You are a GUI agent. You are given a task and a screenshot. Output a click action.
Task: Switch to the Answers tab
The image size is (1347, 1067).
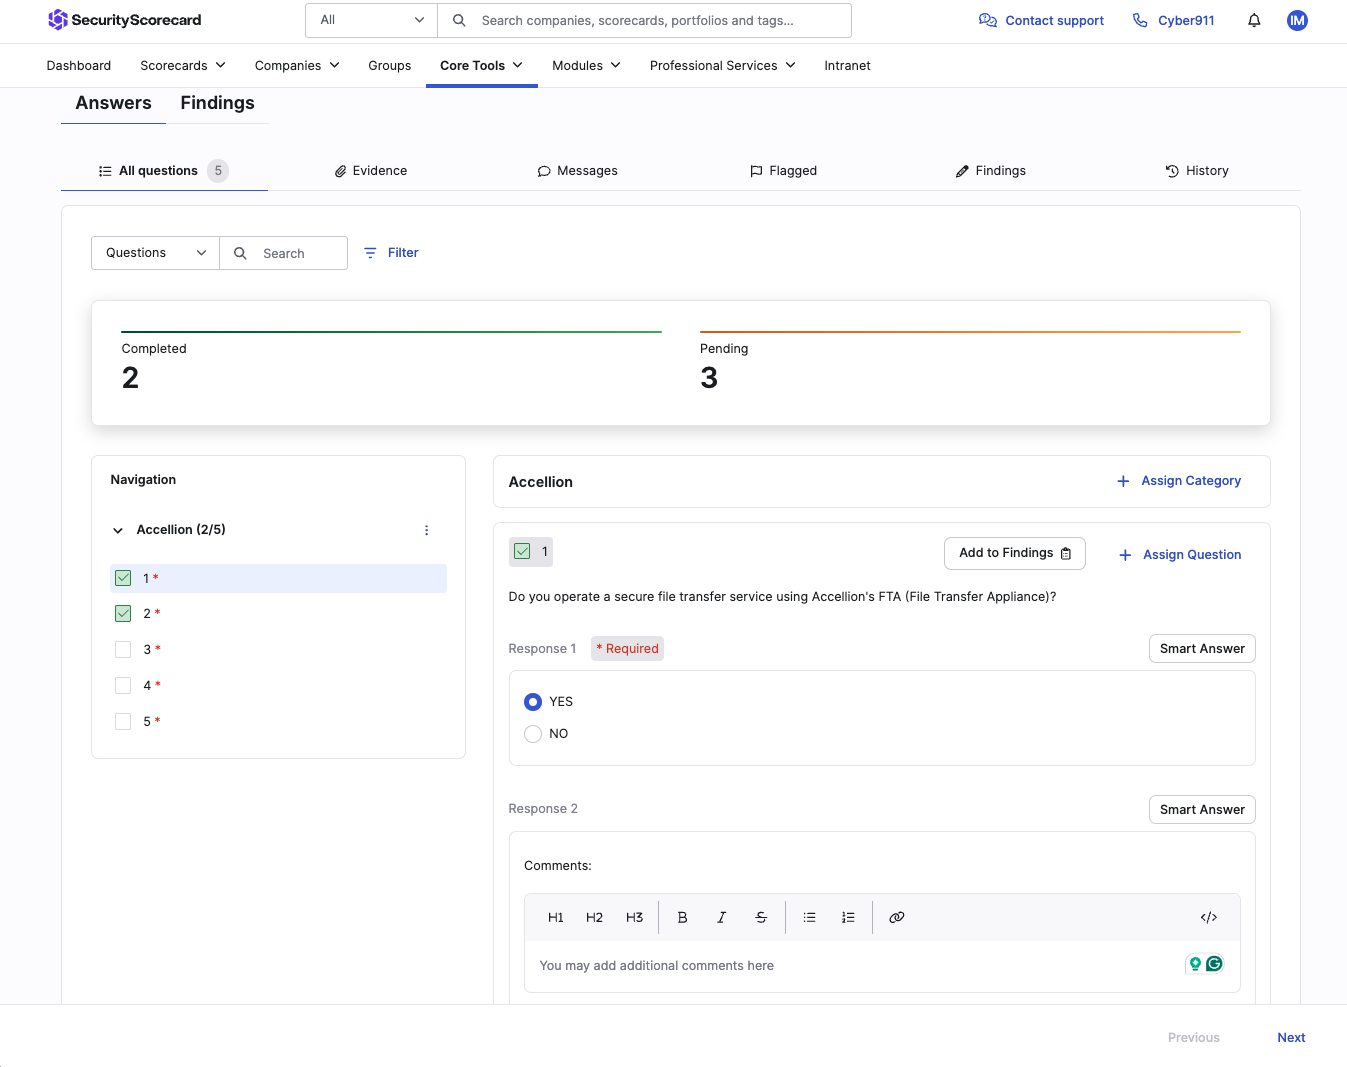[113, 103]
